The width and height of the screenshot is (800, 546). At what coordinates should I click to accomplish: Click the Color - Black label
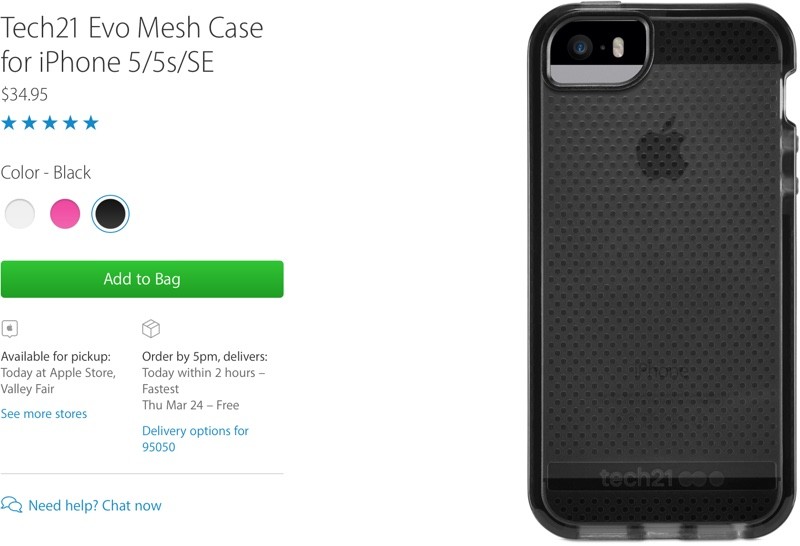tap(46, 172)
